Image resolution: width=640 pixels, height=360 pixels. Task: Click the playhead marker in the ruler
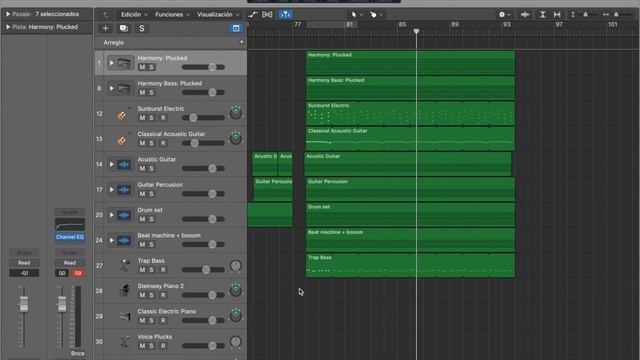[x=416, y=31]
